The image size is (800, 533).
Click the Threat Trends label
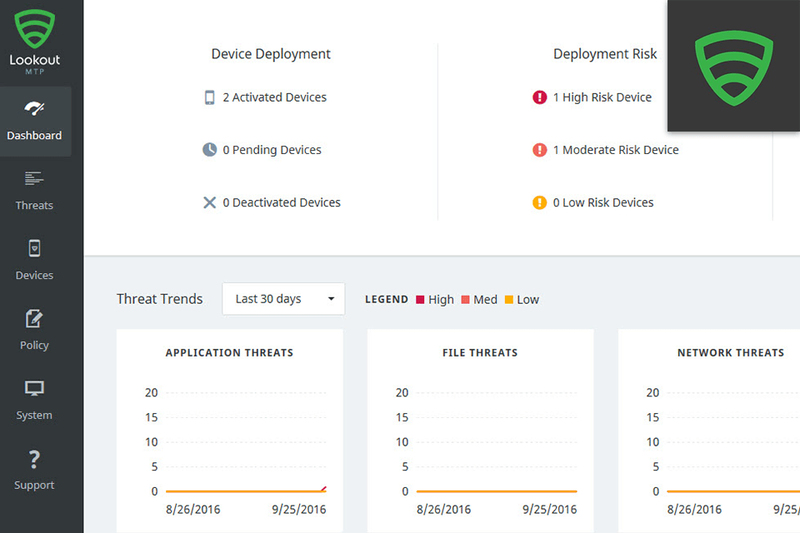point(160,299)
